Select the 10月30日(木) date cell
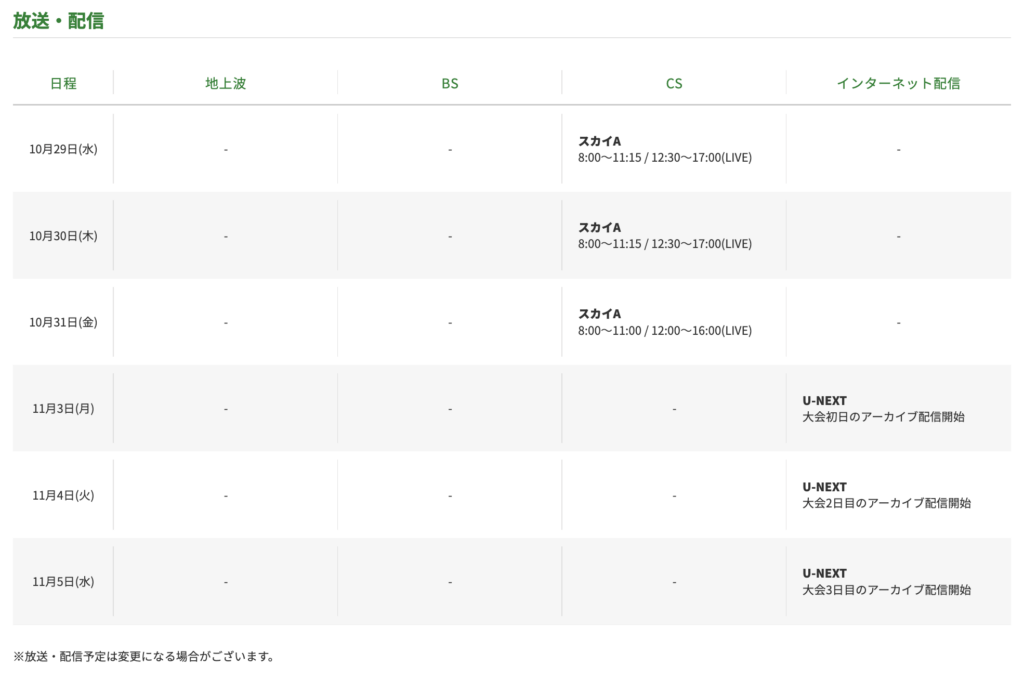The width and height of the screenshot is (1024, 679). point(63,236)
